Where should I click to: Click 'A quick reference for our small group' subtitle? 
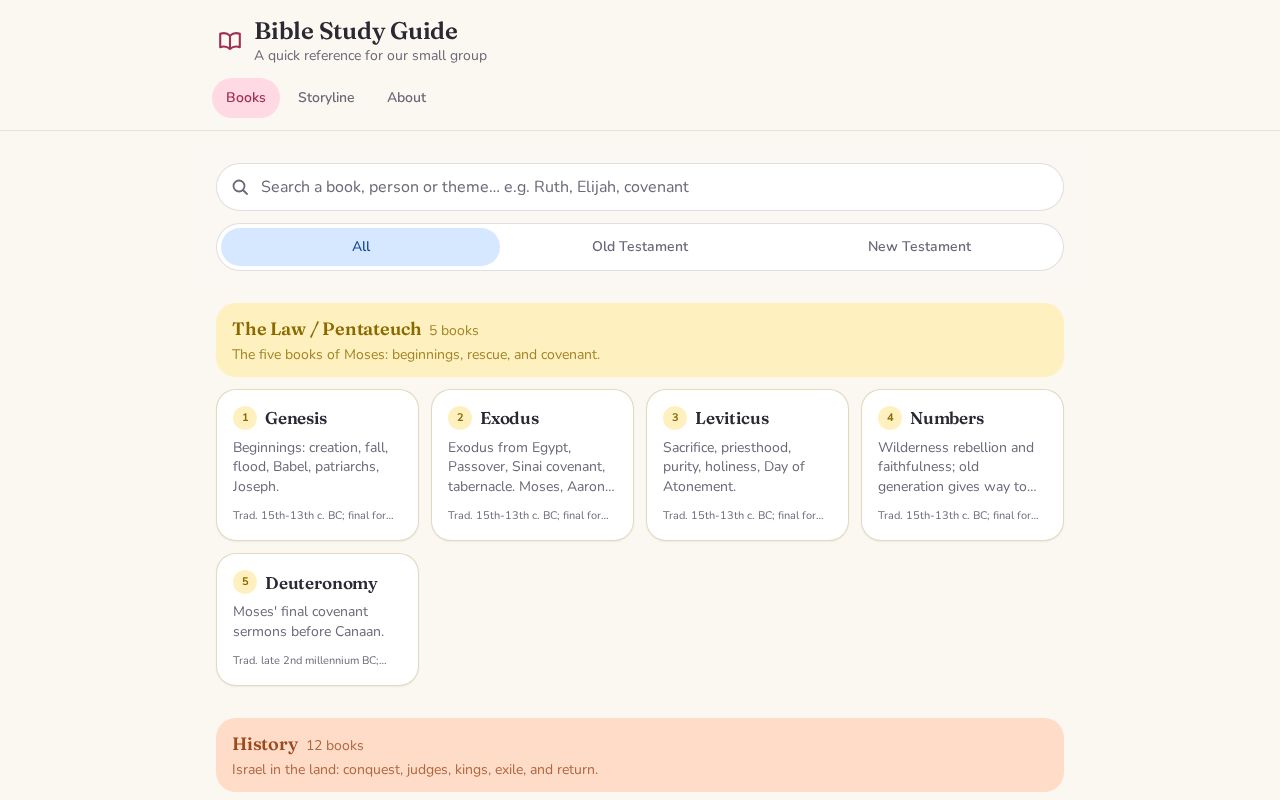tap(370, 56)
